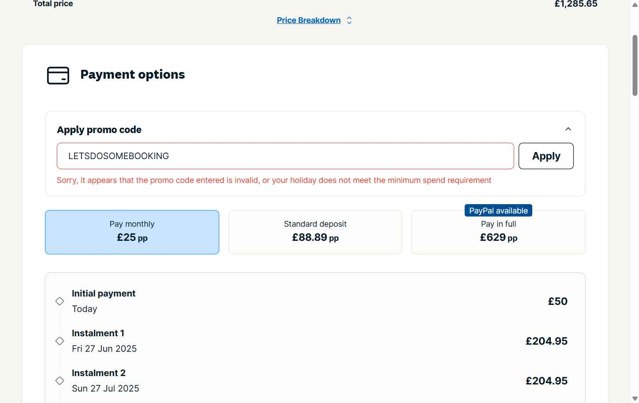This screenshot has width=639, height=403.
Task: Expand the Price Breakdown arrows
Action: [349, 20]
